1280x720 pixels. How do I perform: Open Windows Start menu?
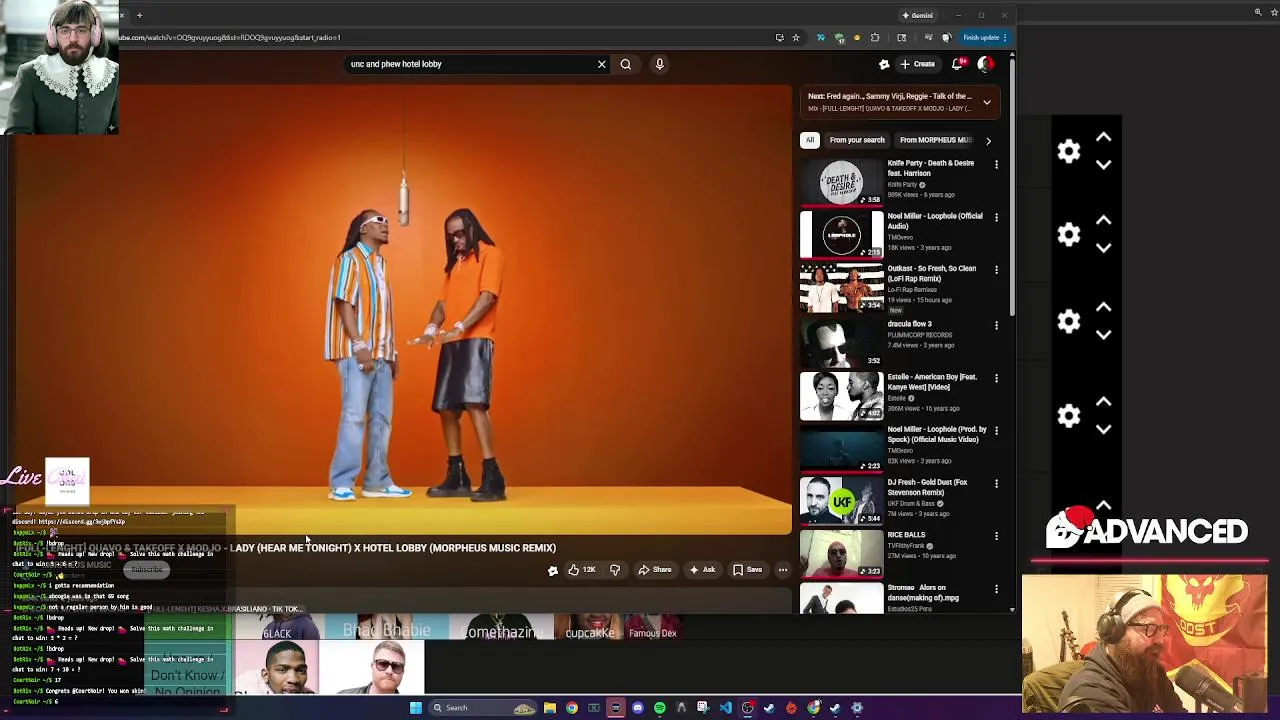(416, 708)
